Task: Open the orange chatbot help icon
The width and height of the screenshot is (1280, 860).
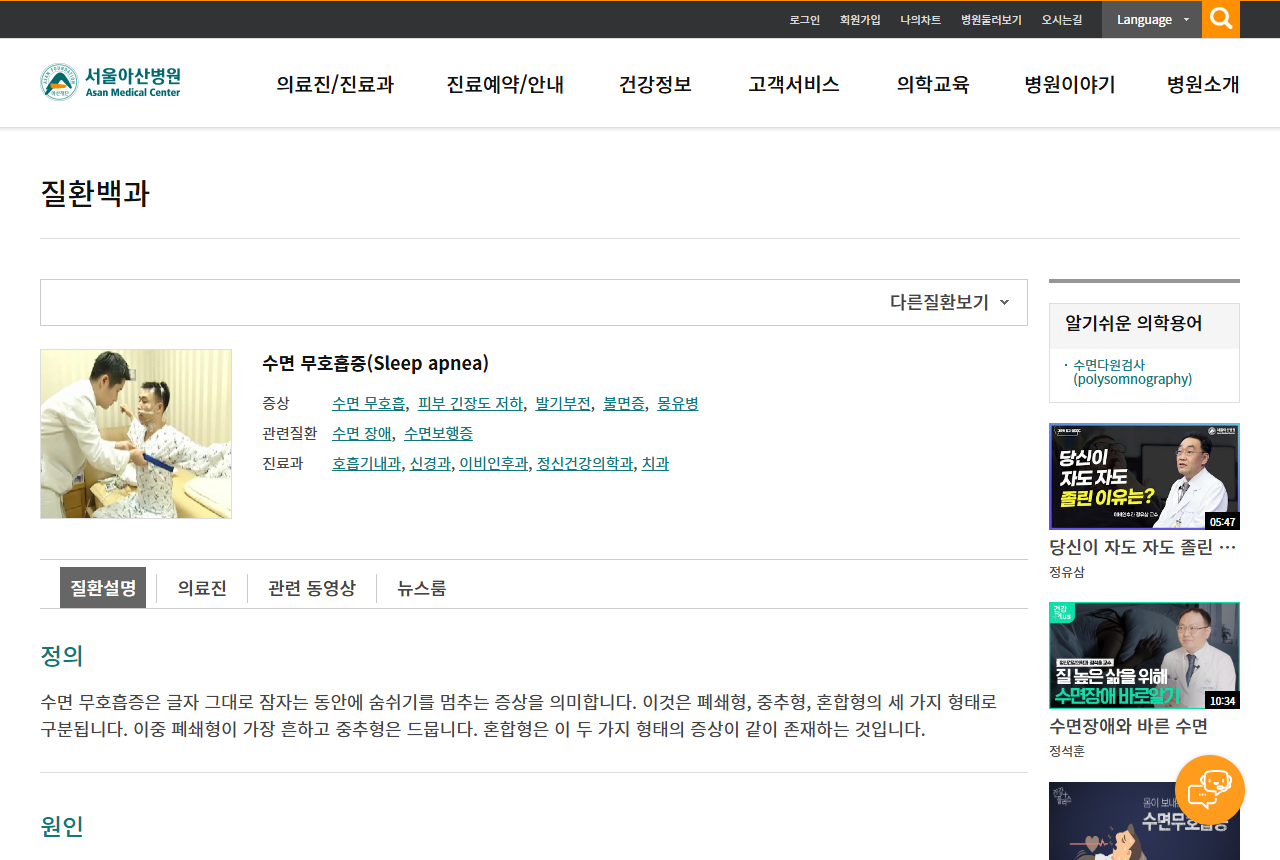Action: point(1210,790)
